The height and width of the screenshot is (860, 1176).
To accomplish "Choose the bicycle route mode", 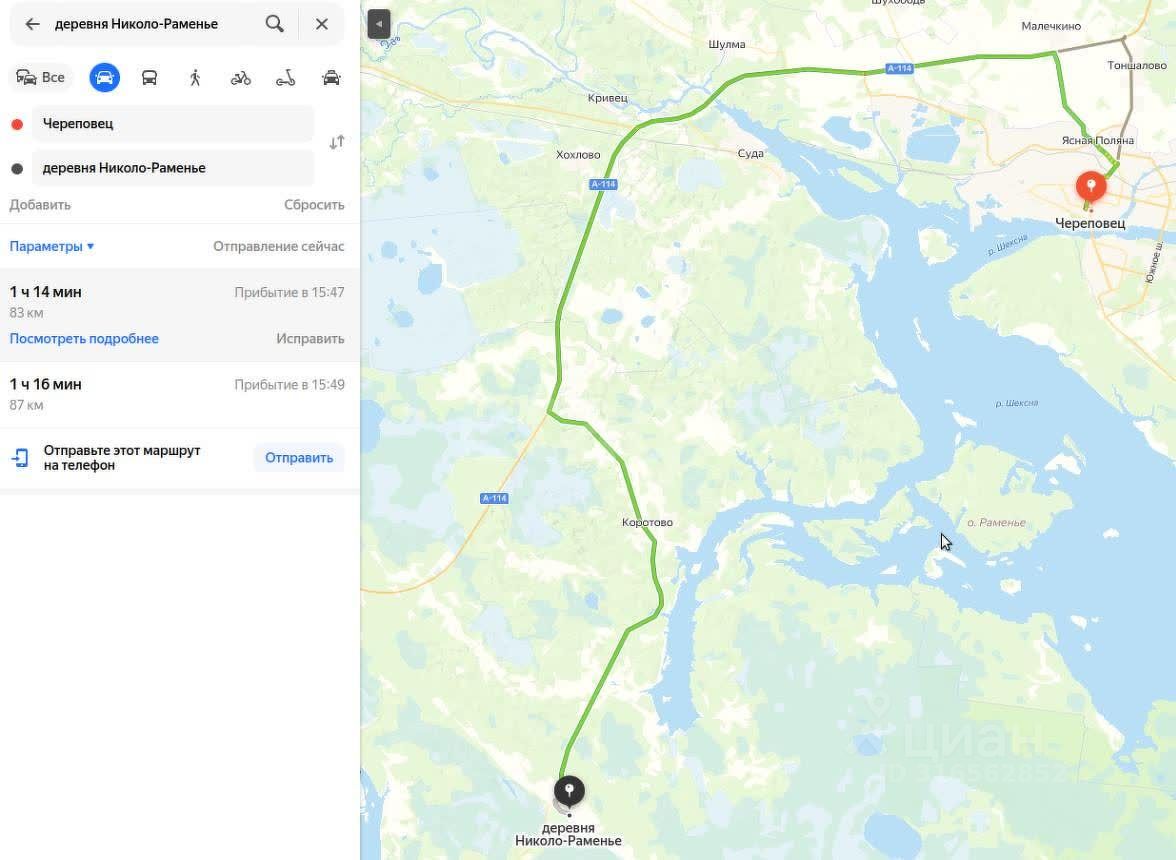I will pyautogui.click(x=241, y=77).
